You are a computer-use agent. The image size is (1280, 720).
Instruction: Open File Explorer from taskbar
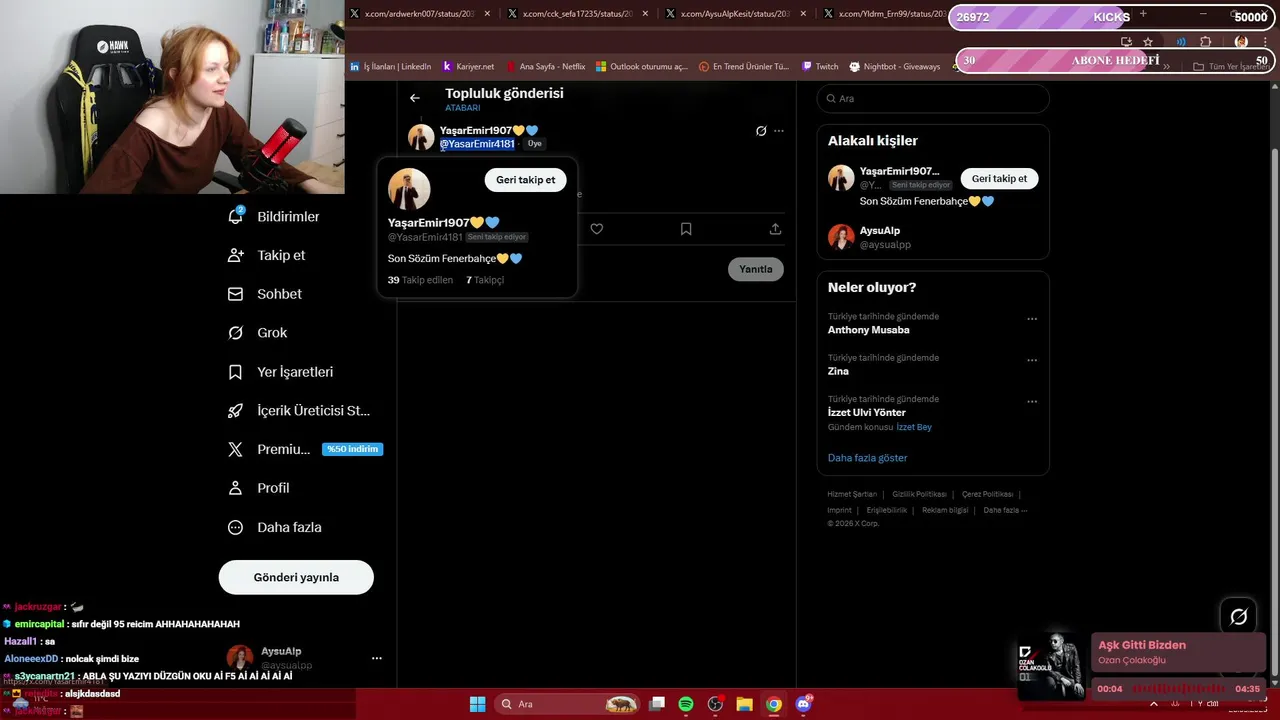(x=744, y=704)
